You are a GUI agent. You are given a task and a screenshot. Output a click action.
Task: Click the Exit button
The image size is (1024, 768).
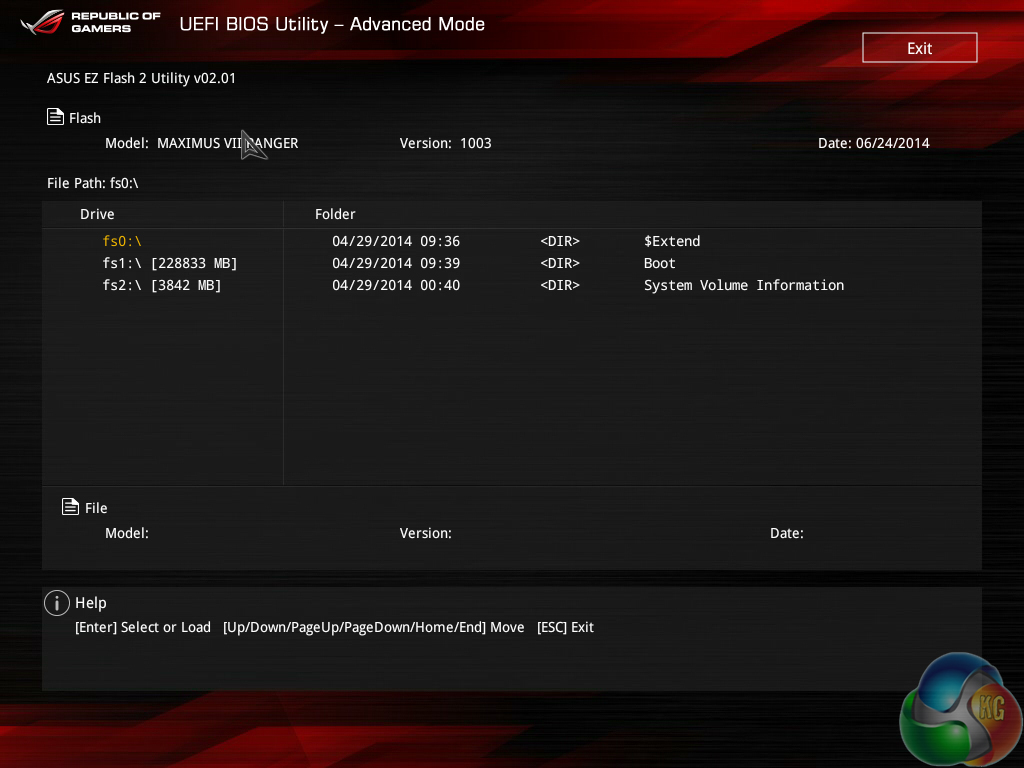(x=920, y=48)
